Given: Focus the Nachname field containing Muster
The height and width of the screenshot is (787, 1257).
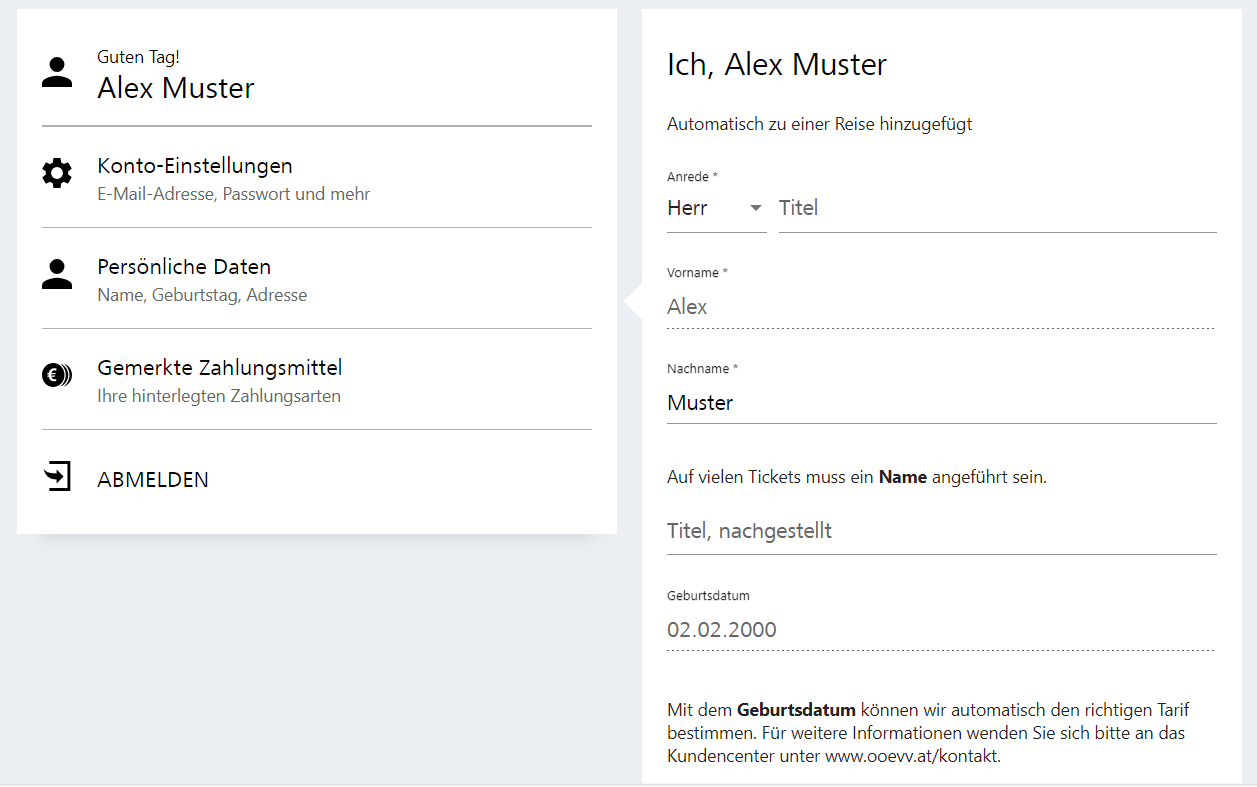Looking at the screenshot, I should 940,403.
